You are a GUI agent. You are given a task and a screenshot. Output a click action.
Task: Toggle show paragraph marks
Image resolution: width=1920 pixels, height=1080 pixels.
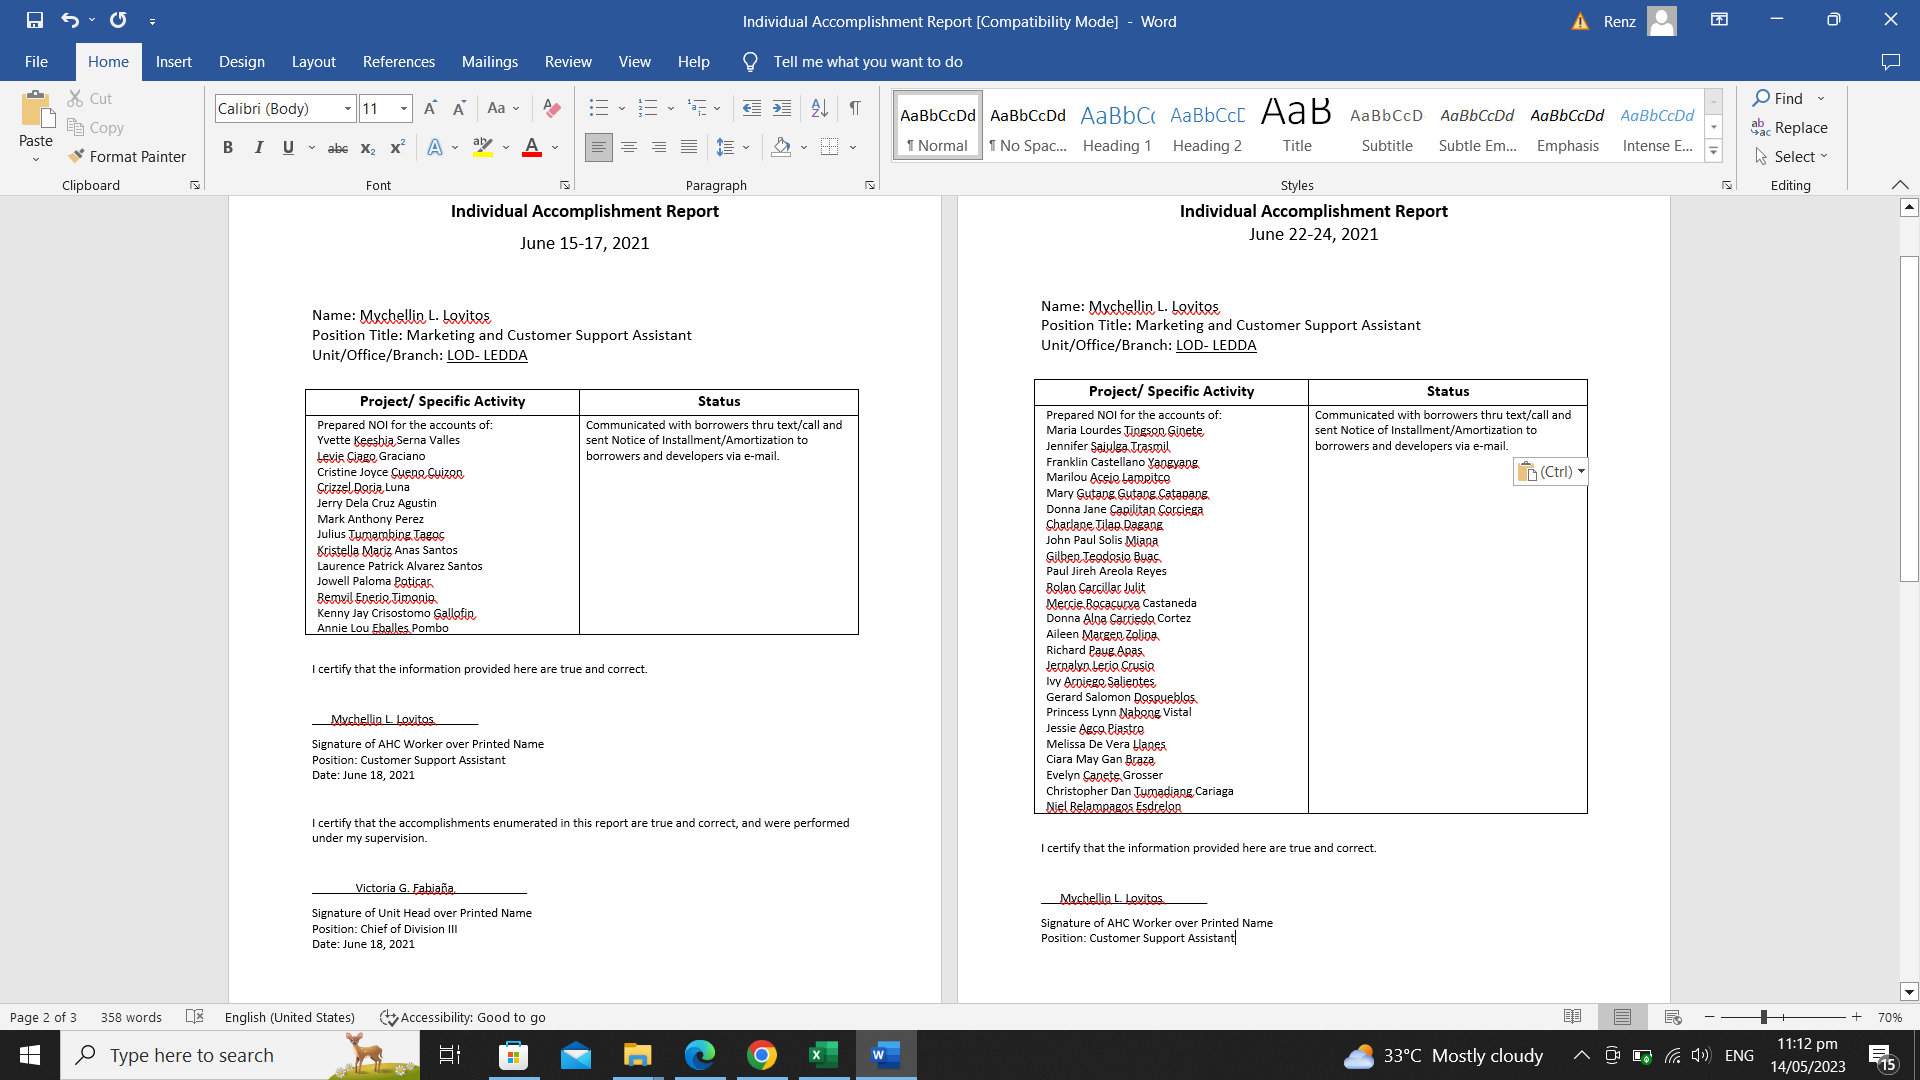click(855, 108)
